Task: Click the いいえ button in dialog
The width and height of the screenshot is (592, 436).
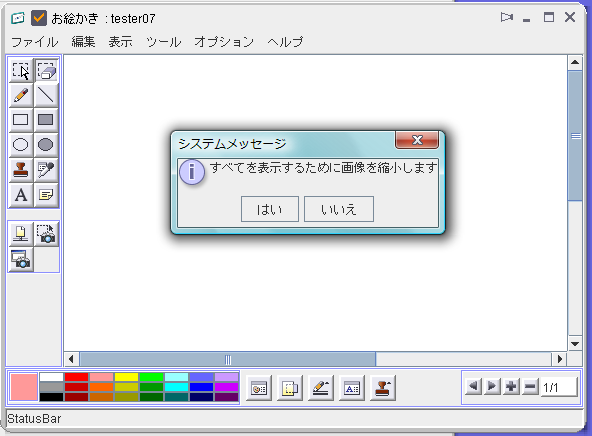Action: (339, 209)
